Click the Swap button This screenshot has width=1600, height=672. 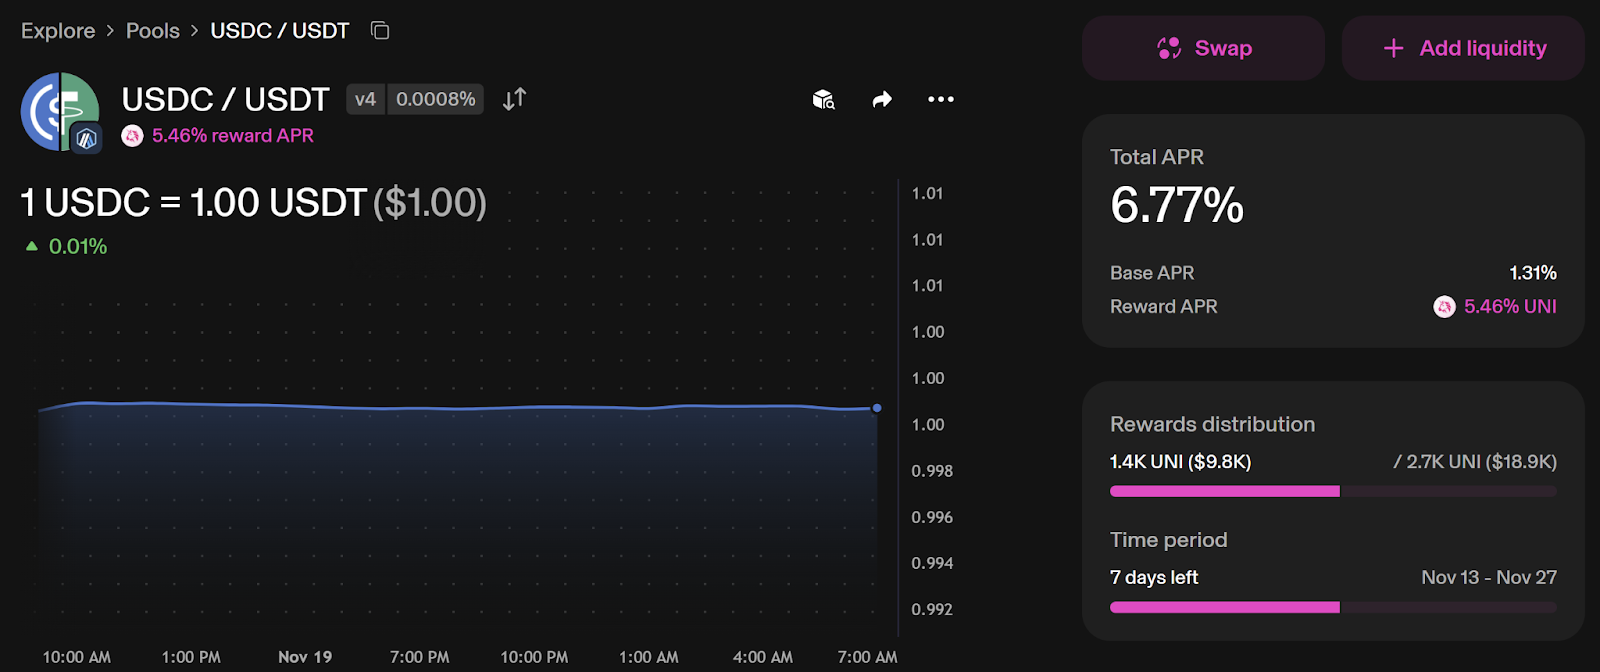coord(1204,48)
